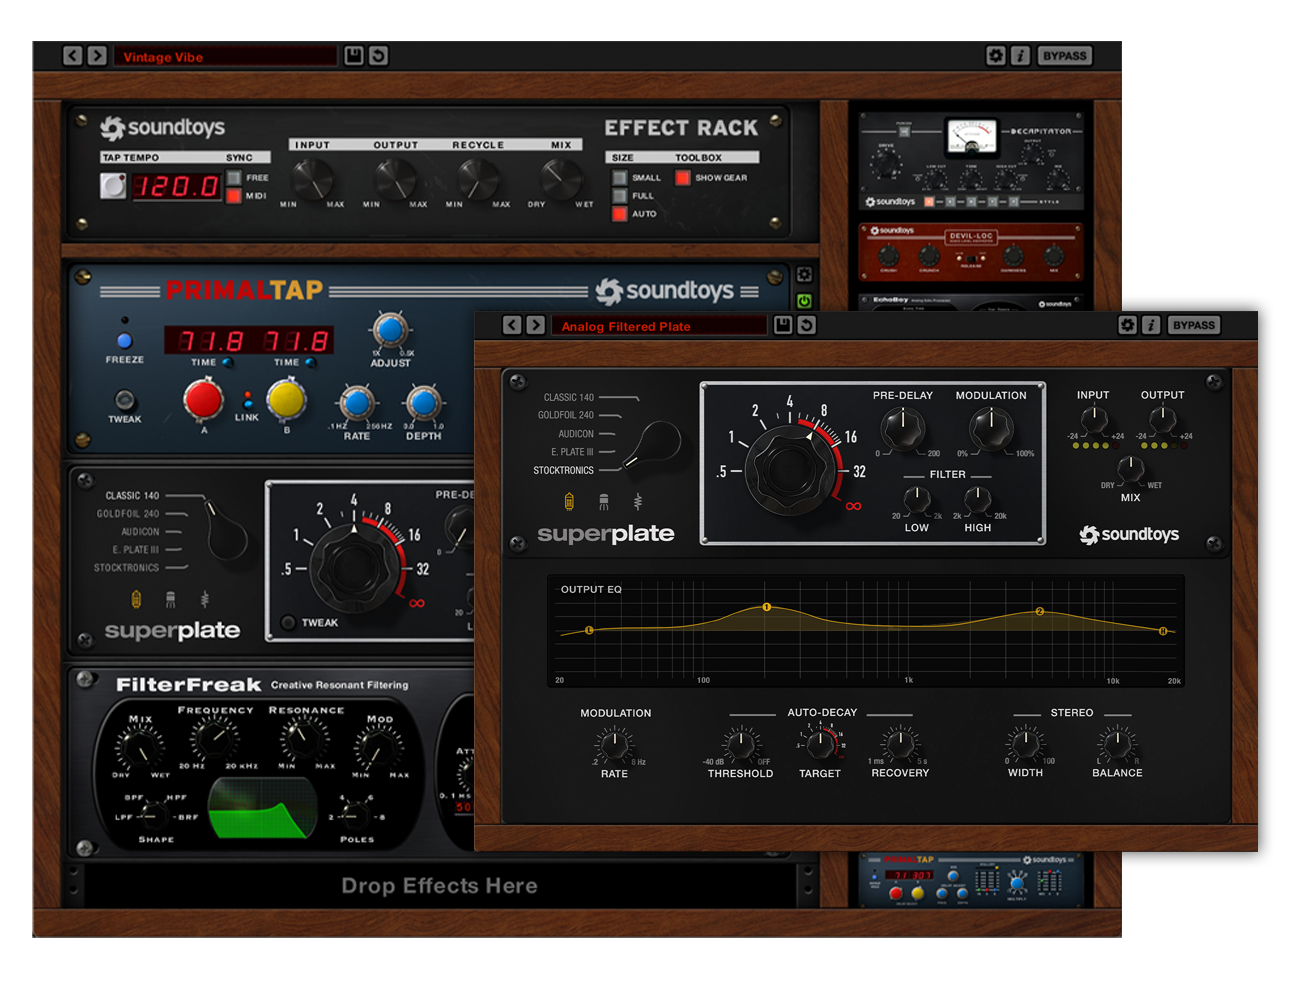Select PrimalTap thumbnail in gear list
Viewport: 1300px width, 1004px height.
[971, 880]
